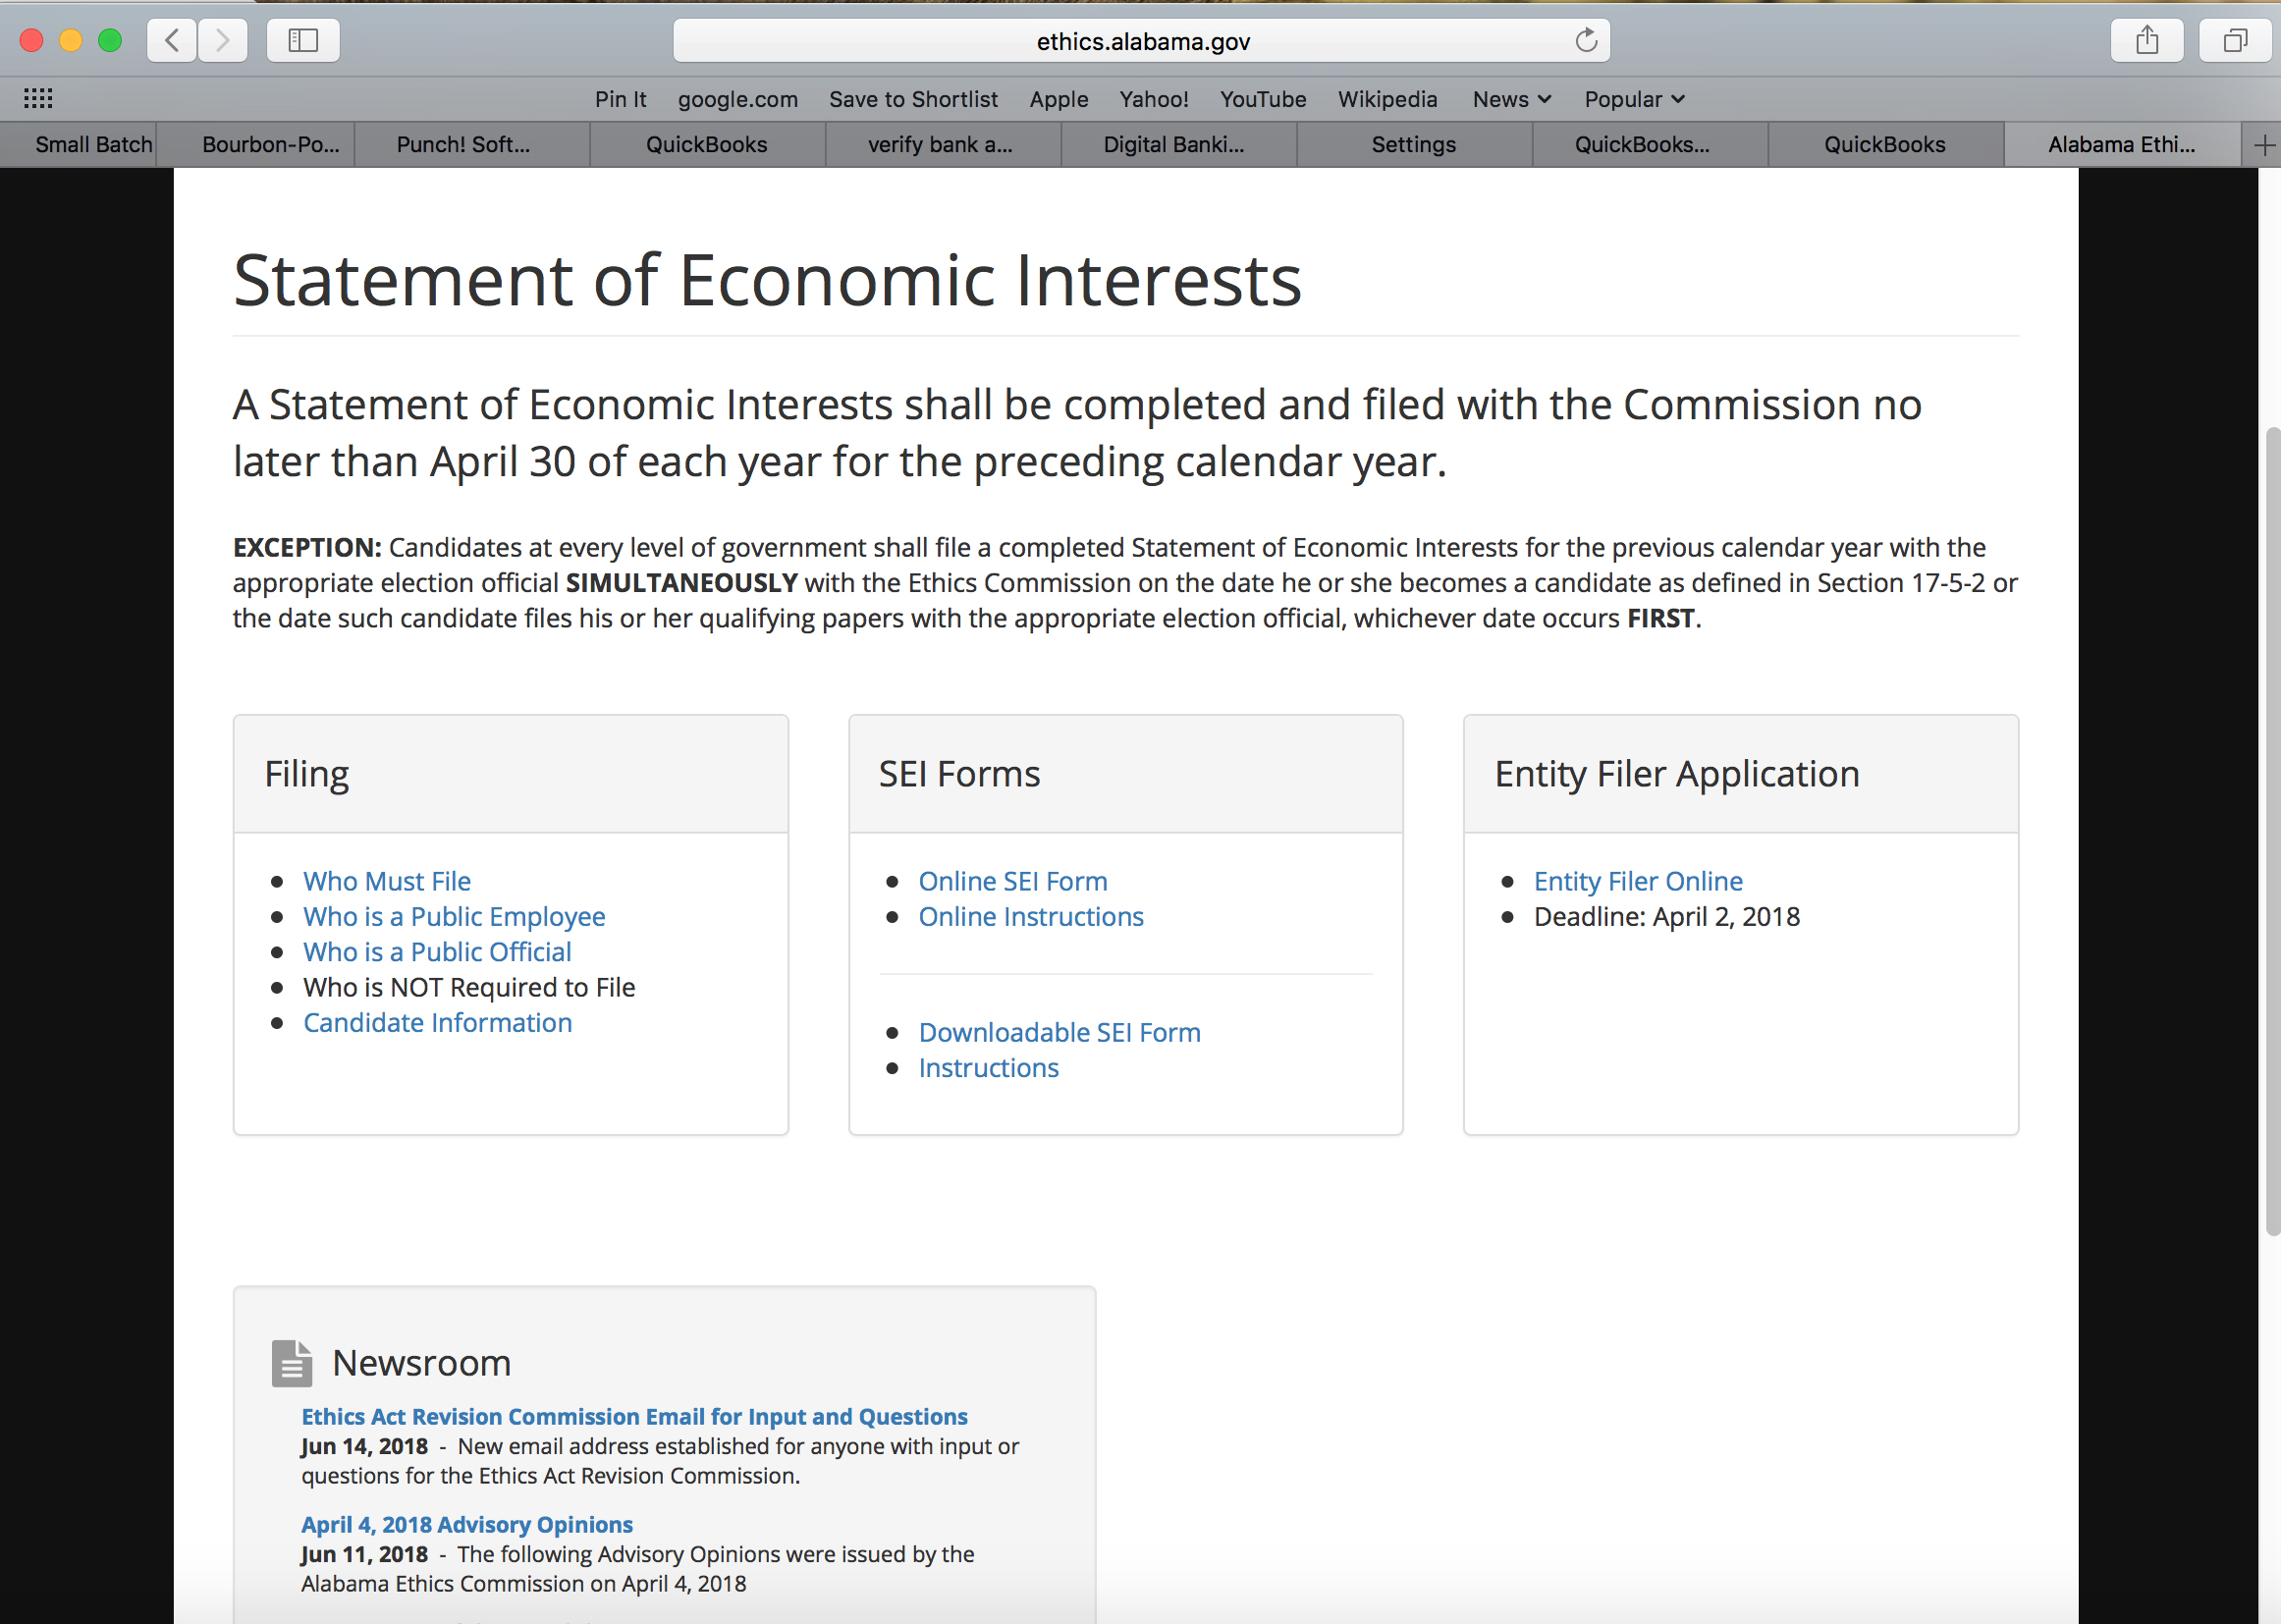This screenshot has height=1624, width=2281.
Task: Click 'Deadline: April 2, 2018' text
Action: click(x=1666, y=916)
